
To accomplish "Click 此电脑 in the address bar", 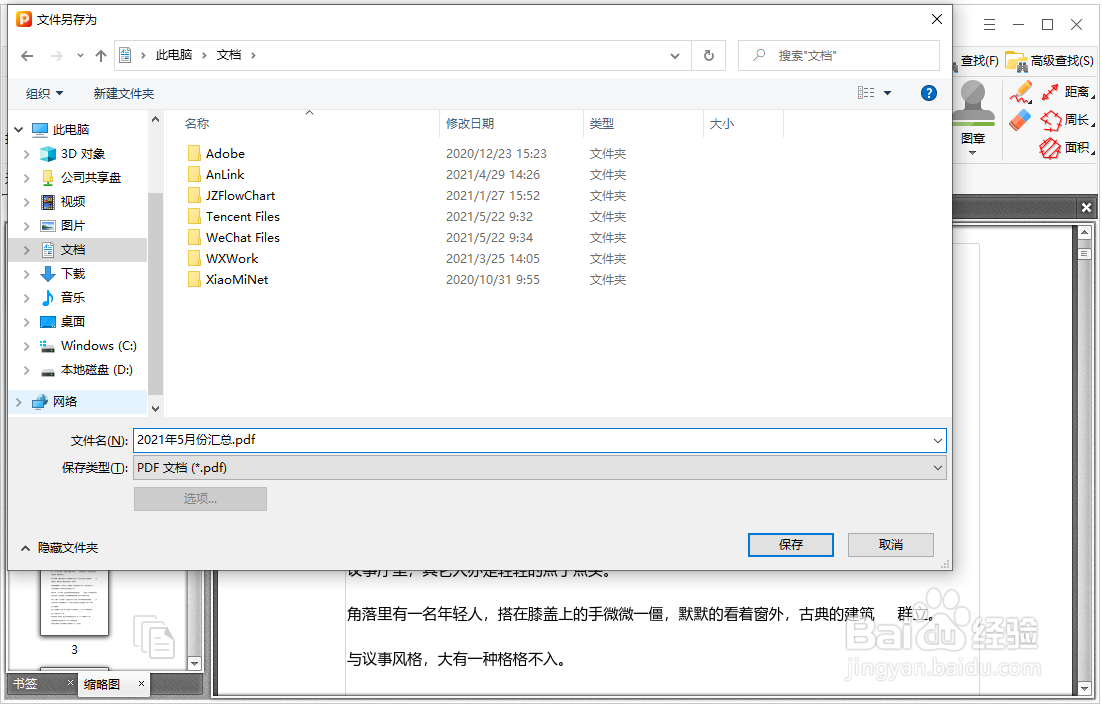I will [174, 55].
